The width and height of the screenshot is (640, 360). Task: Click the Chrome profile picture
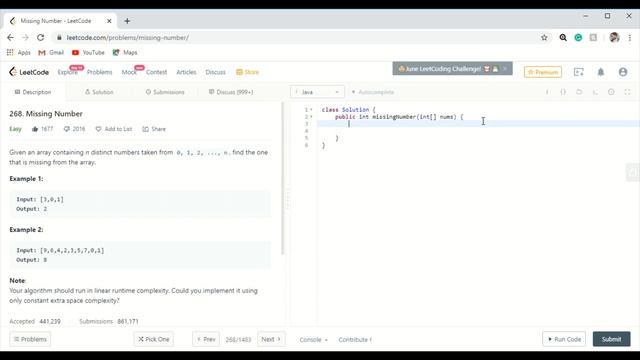click(x=614, y=38)
